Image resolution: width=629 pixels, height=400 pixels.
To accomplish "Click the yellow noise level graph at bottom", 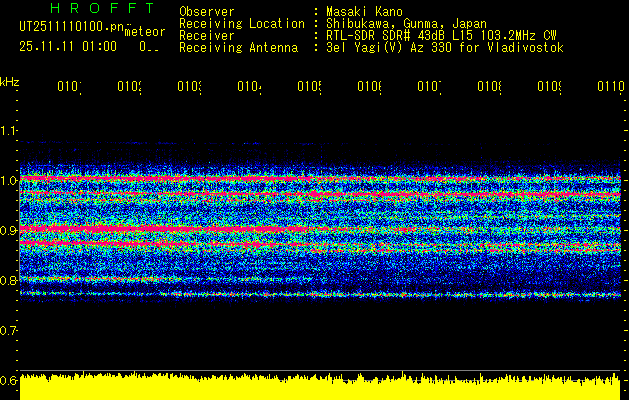I will coord(320,386).
